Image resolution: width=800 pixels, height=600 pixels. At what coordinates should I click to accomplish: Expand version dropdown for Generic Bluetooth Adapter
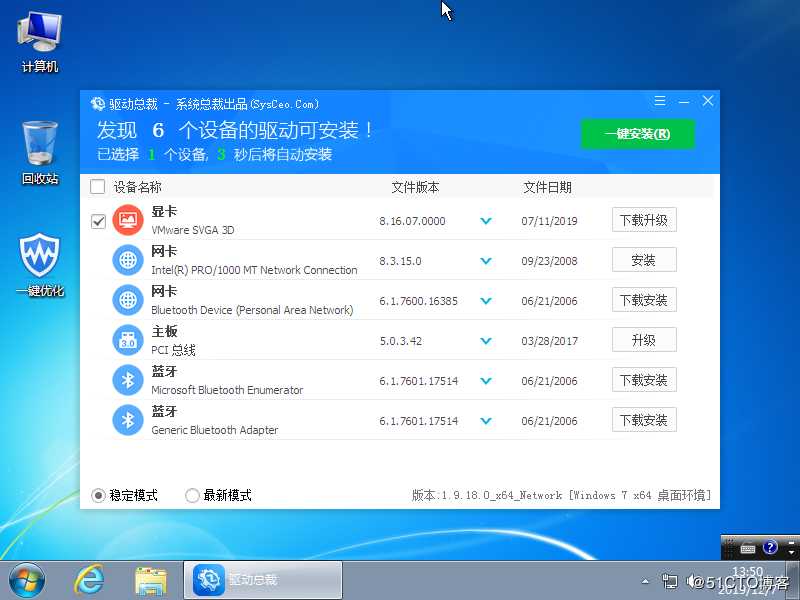[x=486, y=420]
